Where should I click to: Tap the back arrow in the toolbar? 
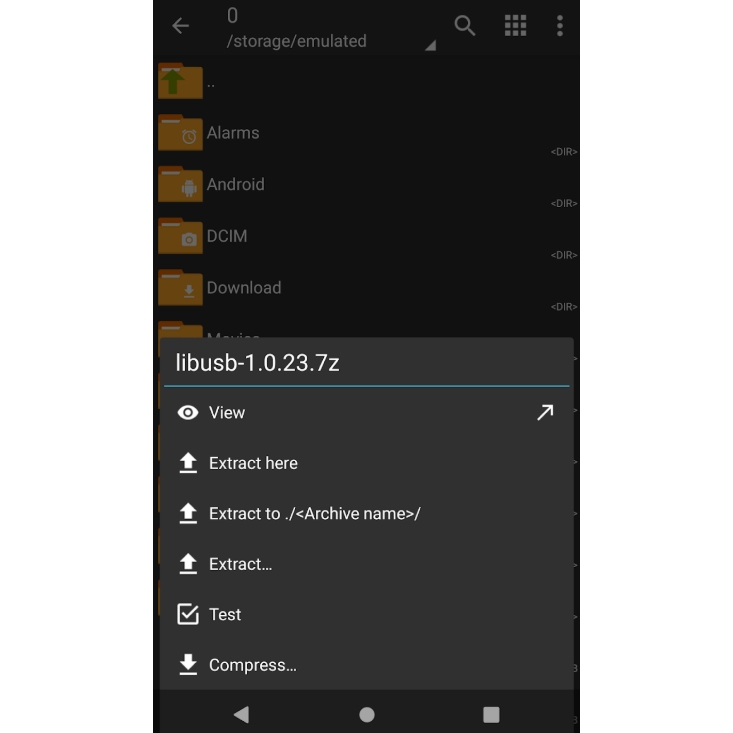click(x=180, y=26)
